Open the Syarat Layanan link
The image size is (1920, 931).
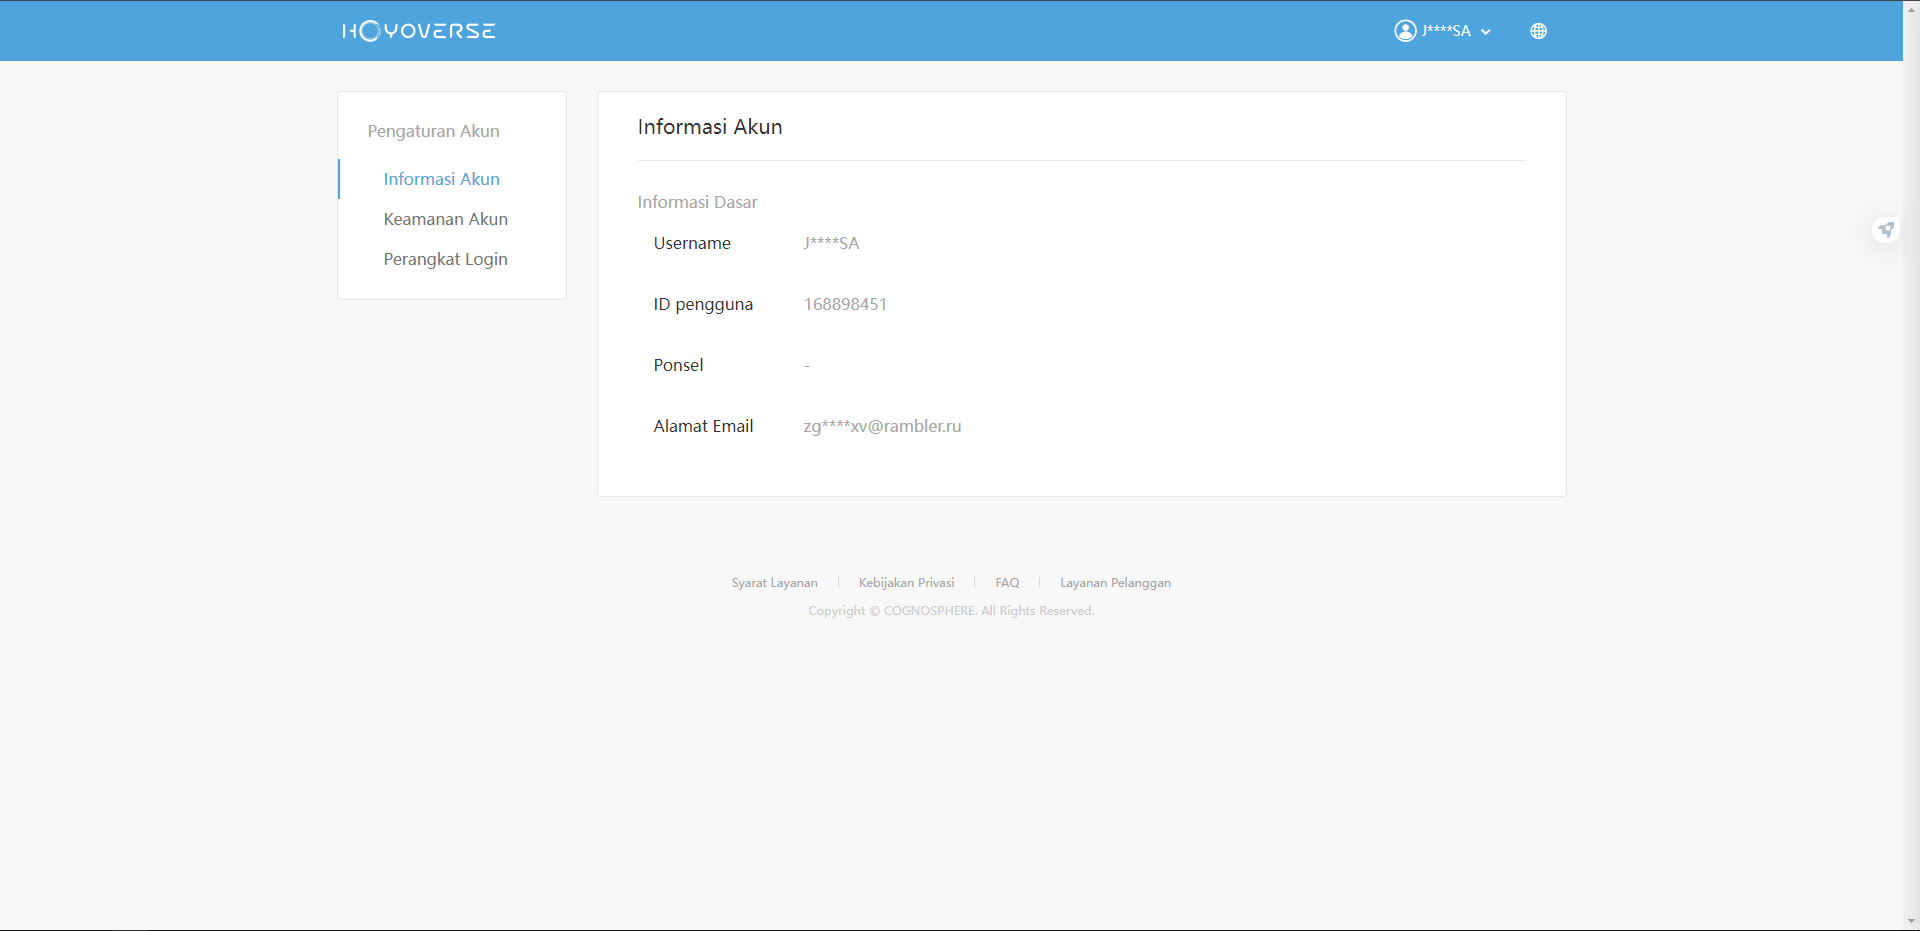coord(774,583)
